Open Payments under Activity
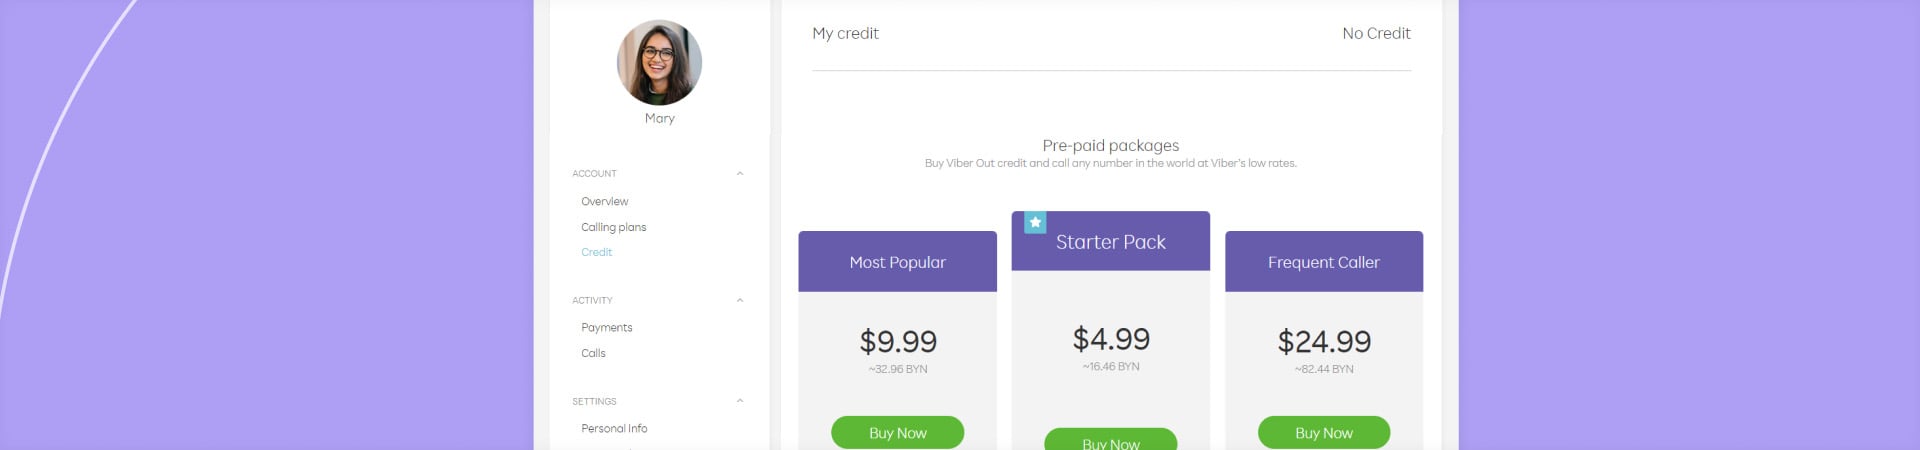Screen dimensions: 1920x450 pyautogui.click(x=607, y=328)
